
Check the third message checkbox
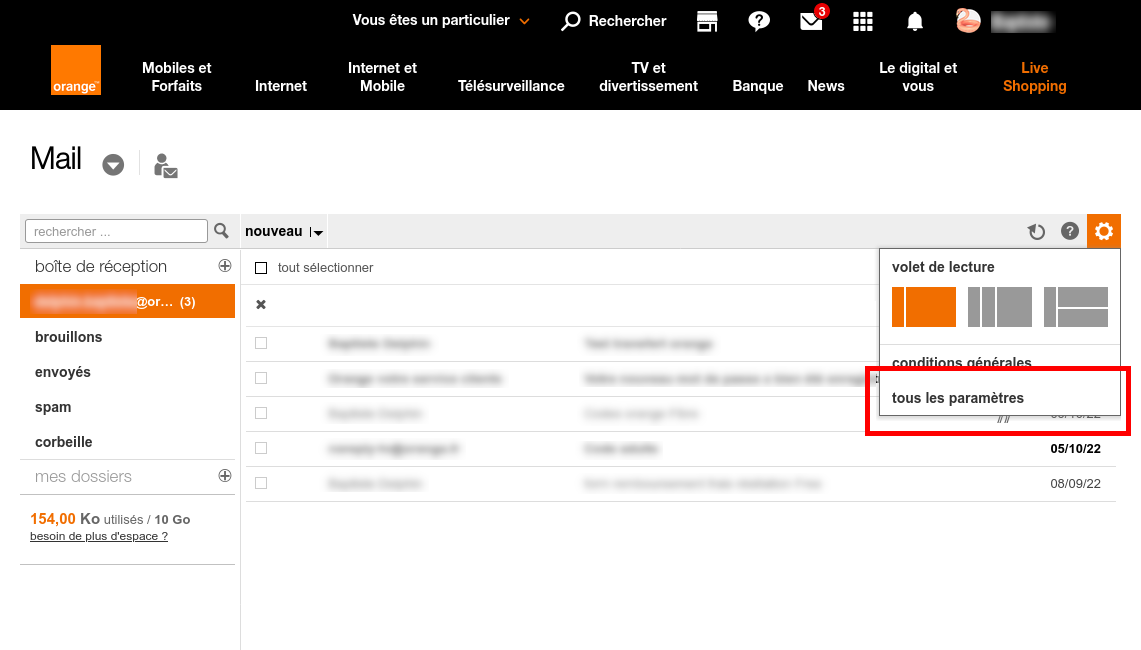(x=261, y=413)
